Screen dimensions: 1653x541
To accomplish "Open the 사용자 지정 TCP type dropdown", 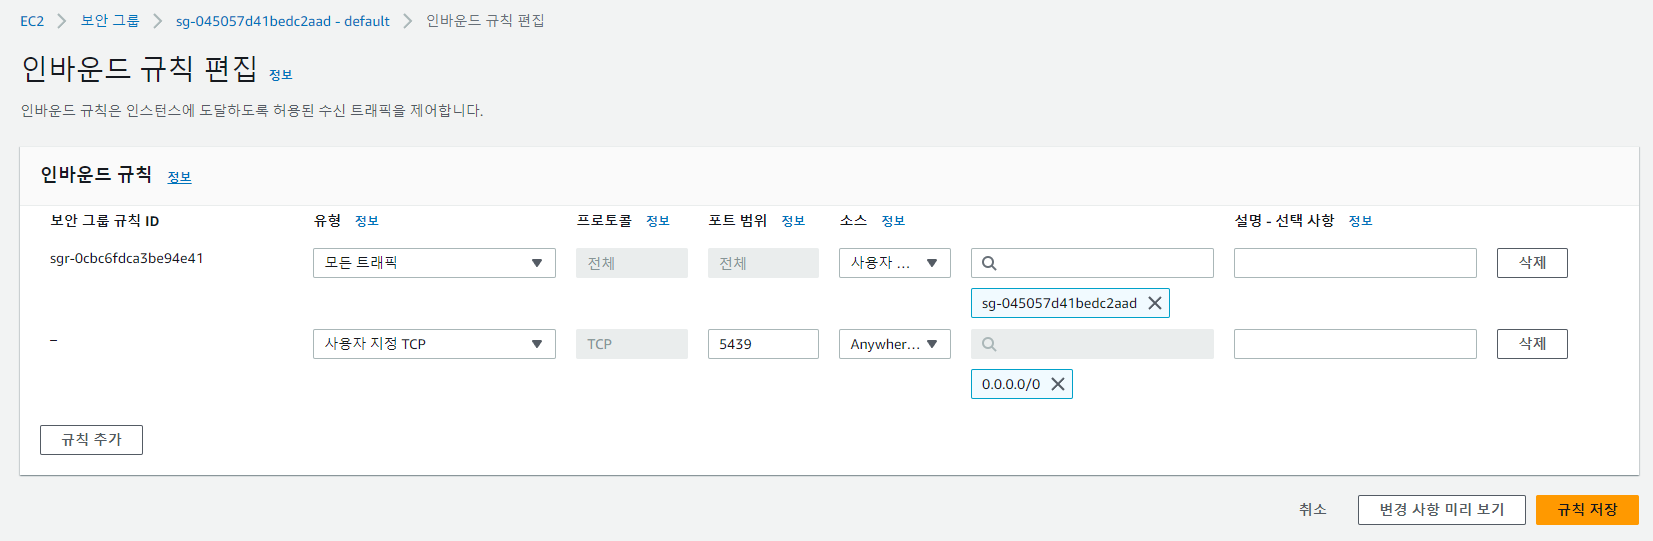I will coord(434,344).
